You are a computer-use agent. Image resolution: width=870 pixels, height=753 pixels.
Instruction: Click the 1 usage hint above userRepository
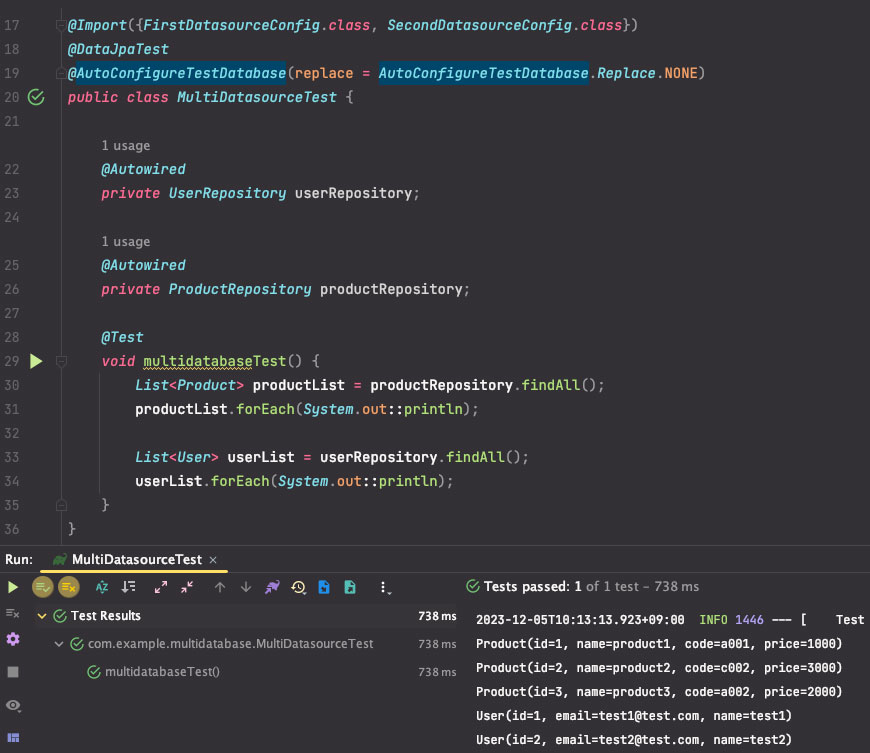[x=125, y=145]
